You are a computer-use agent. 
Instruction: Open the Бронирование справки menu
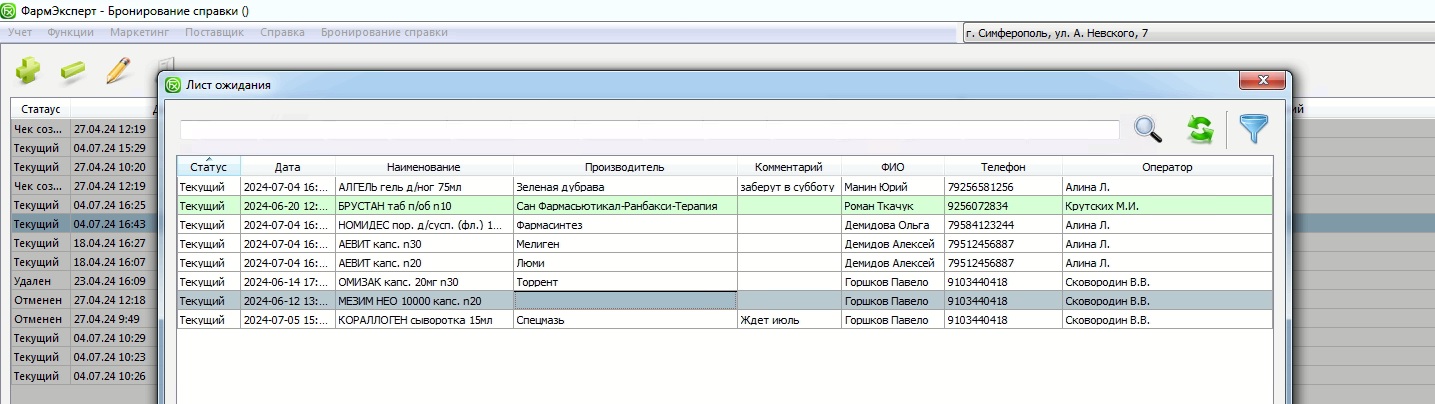coord(384,32)
